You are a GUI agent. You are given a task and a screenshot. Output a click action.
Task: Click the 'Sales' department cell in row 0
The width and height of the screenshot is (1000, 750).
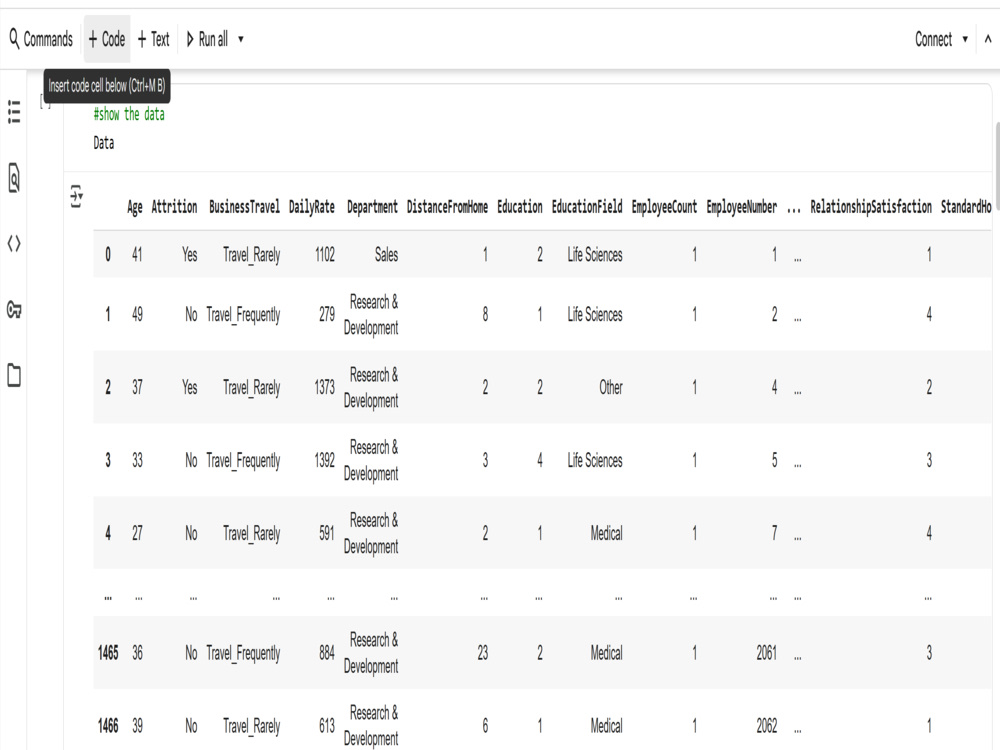click(386, 254)
